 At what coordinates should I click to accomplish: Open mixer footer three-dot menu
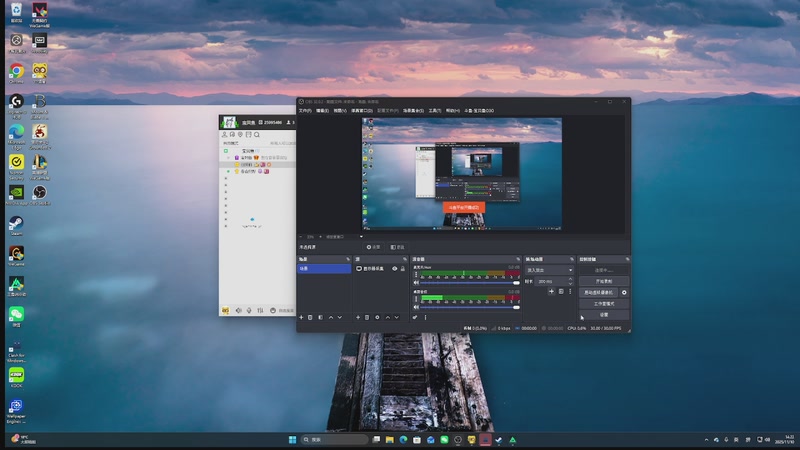point(425,317)
